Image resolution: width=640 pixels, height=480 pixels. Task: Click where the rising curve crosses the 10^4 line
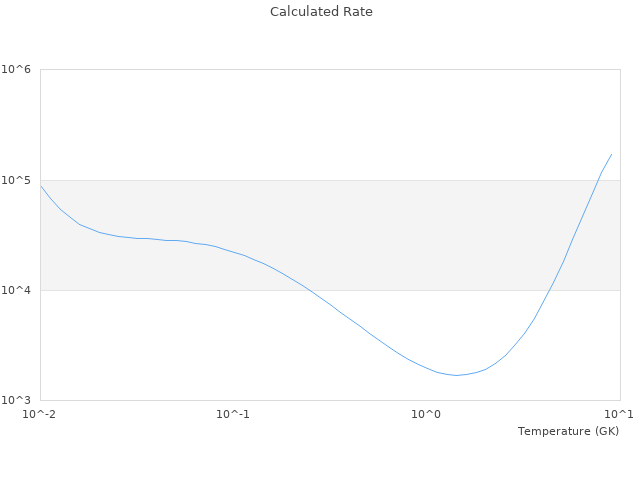[x=549, y=290]
